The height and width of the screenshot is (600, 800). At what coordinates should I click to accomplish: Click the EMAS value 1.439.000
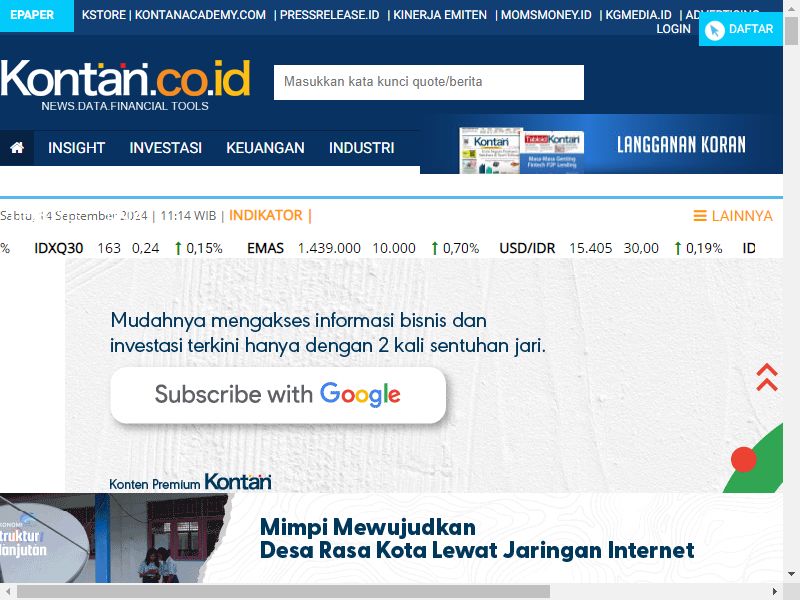coord(329,248)
